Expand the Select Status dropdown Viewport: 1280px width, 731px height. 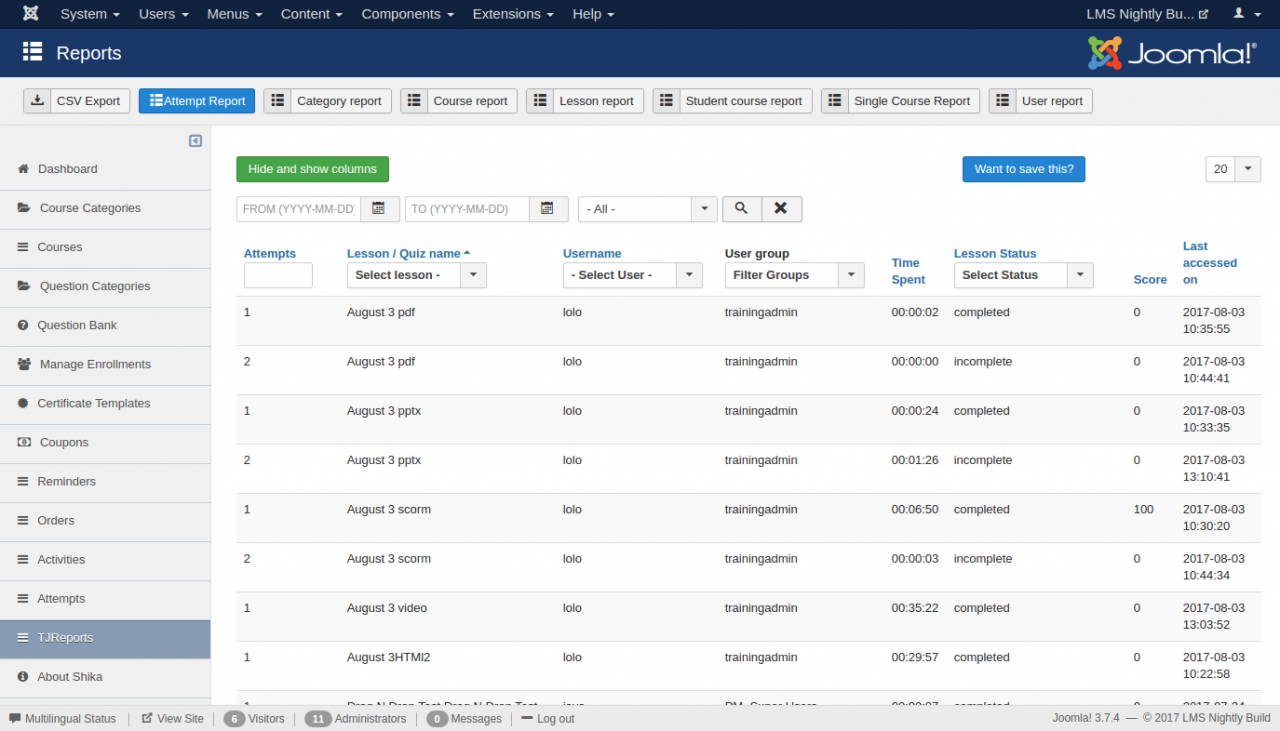point(1022,275)
